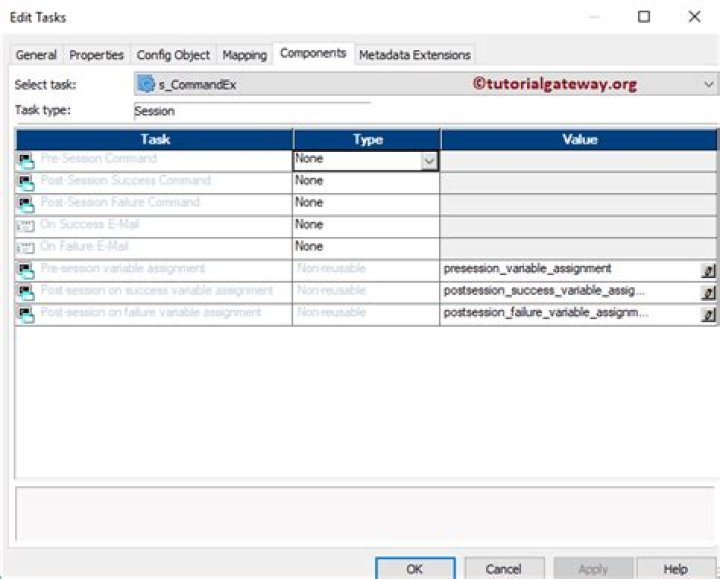Click Type cell for Post-Session Success Command
The image size is (720, 579).
(x=366, y=181)
